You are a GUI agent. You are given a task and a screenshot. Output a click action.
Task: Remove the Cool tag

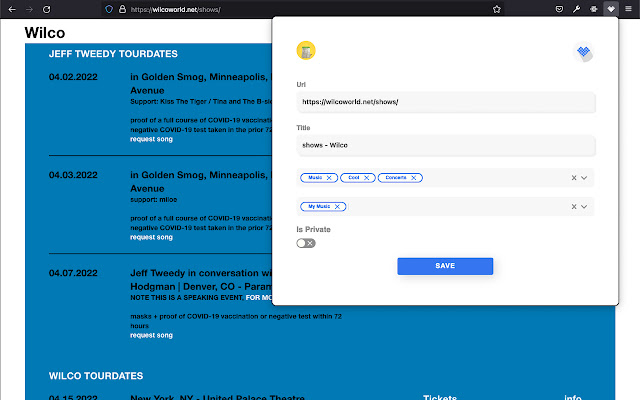[x=367, y=178]
